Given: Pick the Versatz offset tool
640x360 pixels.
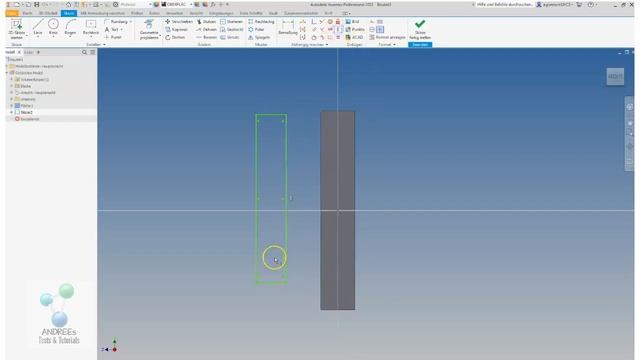Looking at the screenshot, I should (x=230, y=37).
